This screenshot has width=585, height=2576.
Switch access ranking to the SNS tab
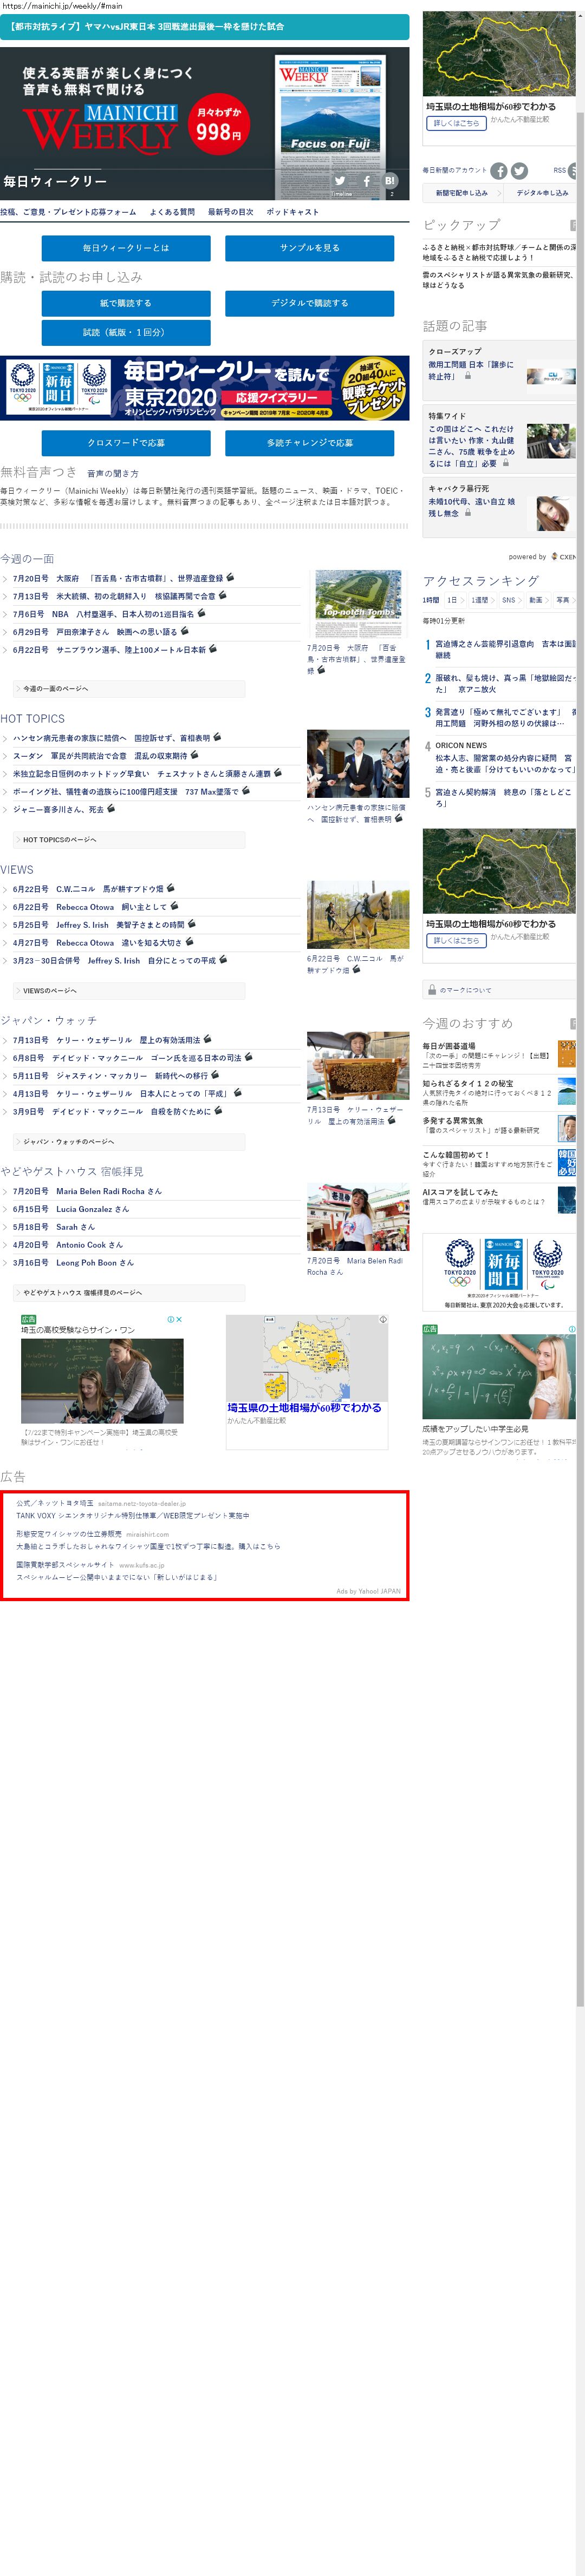pyautogui.click(x=508, y=600)
